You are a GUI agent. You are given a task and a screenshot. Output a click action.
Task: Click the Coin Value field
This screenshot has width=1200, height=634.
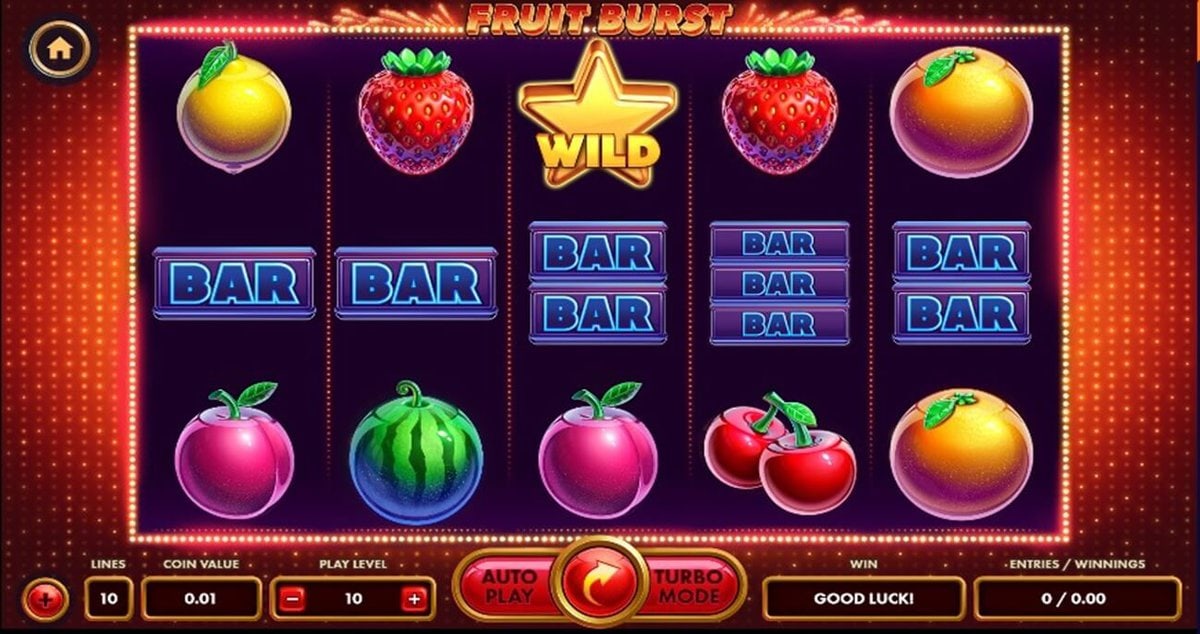click(x=201, y=599)
